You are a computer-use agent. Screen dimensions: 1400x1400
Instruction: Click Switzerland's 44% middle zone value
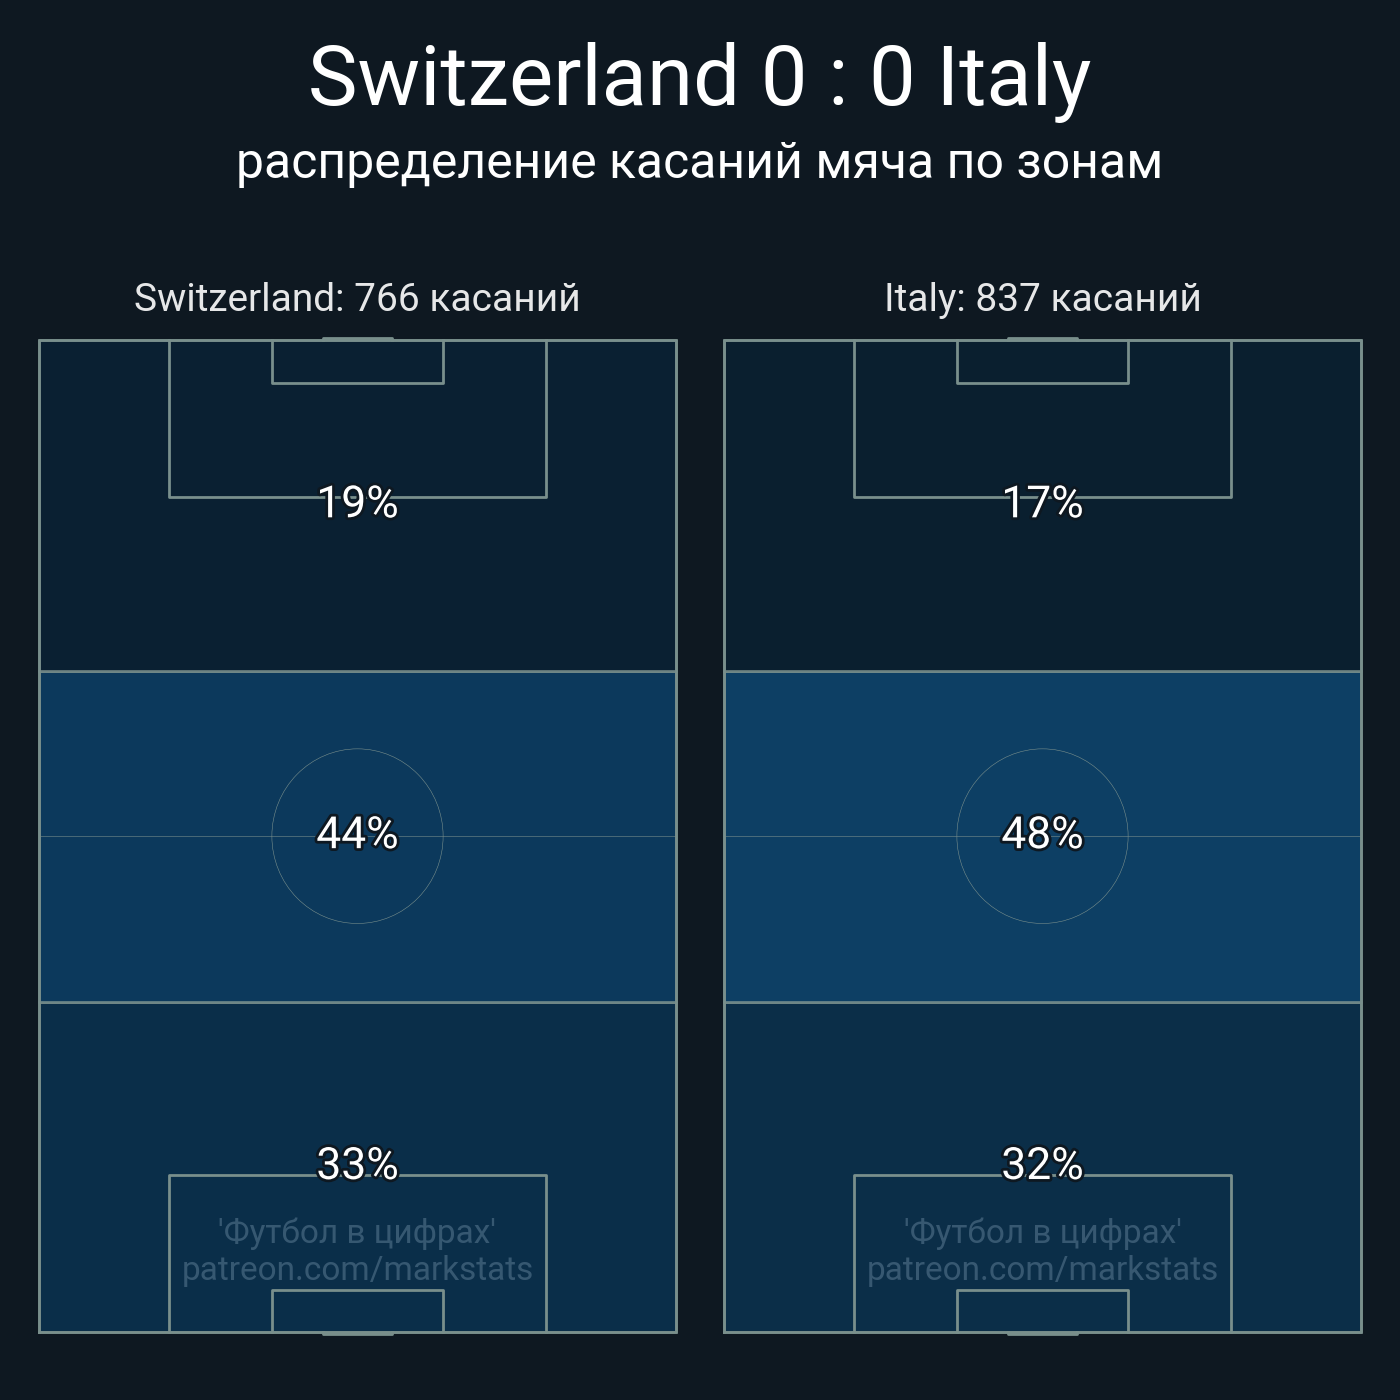pyautogui.click(x=357, y=833)
